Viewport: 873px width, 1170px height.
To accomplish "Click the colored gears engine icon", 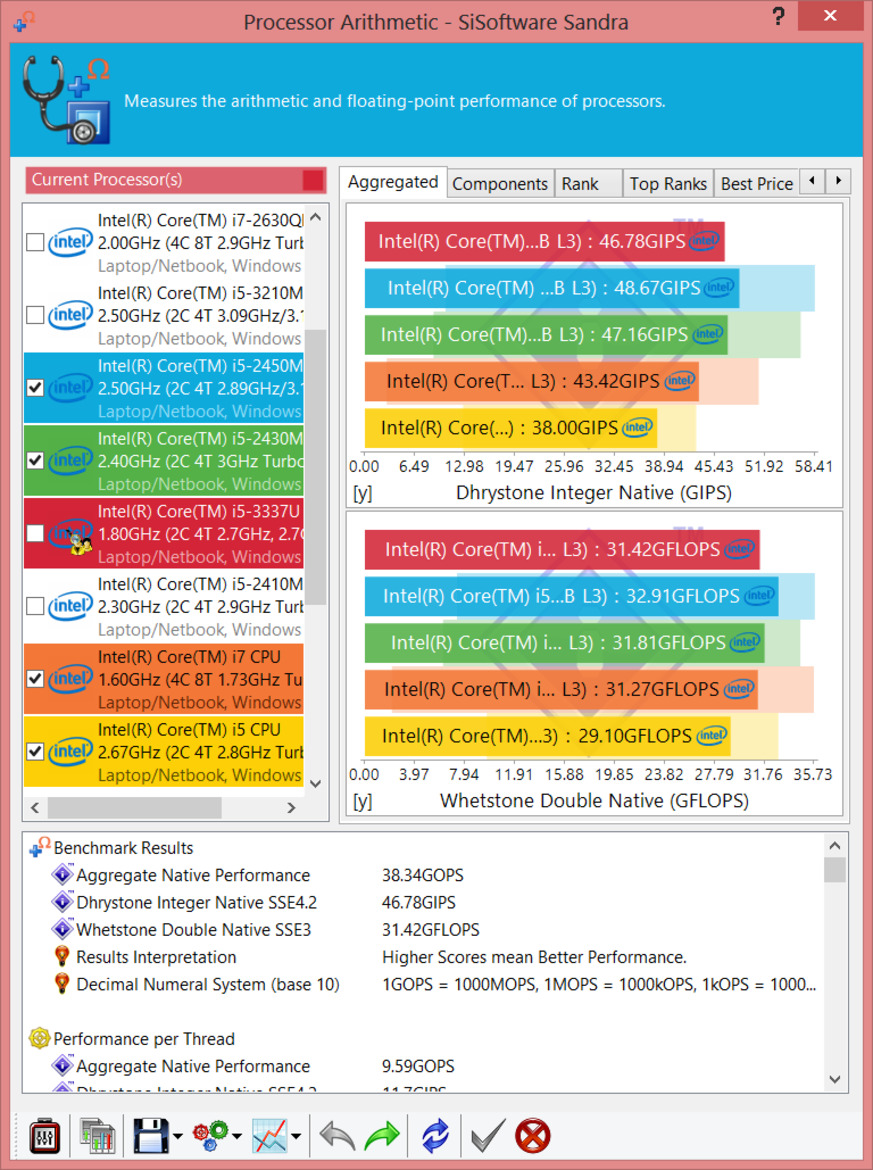I will tap(210, 1136).
